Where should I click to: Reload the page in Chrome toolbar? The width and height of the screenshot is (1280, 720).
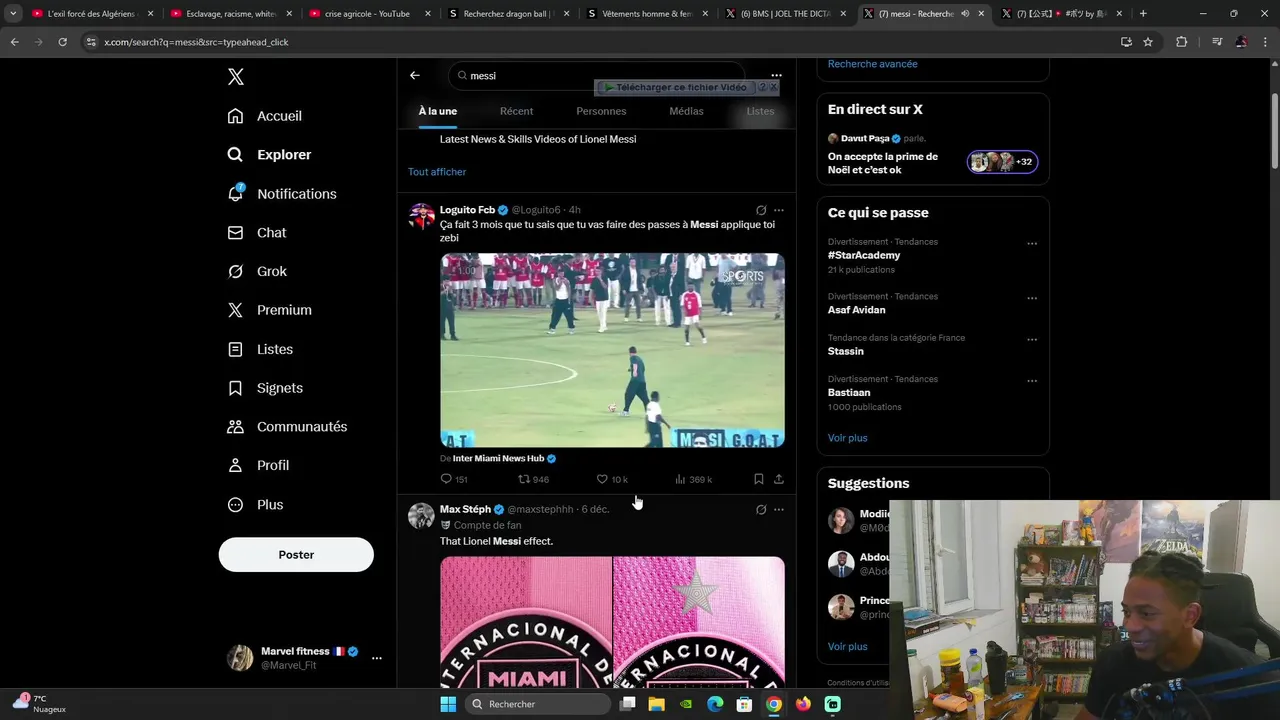[x=62, y=42]
